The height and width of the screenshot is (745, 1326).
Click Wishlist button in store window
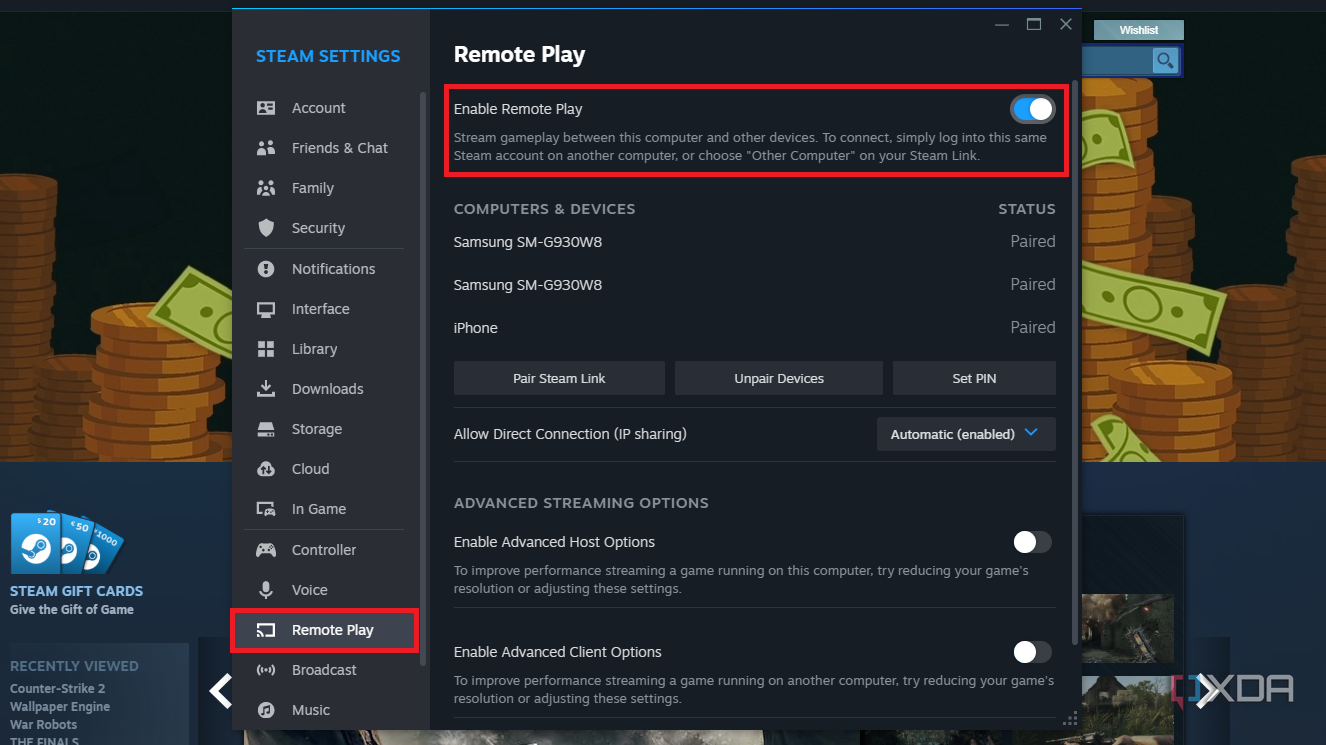point(1139,30)
